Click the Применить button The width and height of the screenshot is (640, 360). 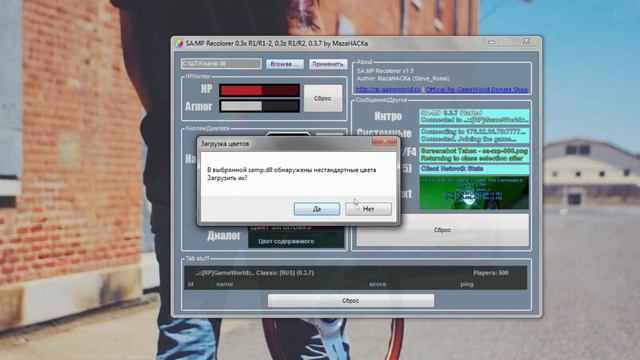[x=328, y=64]
